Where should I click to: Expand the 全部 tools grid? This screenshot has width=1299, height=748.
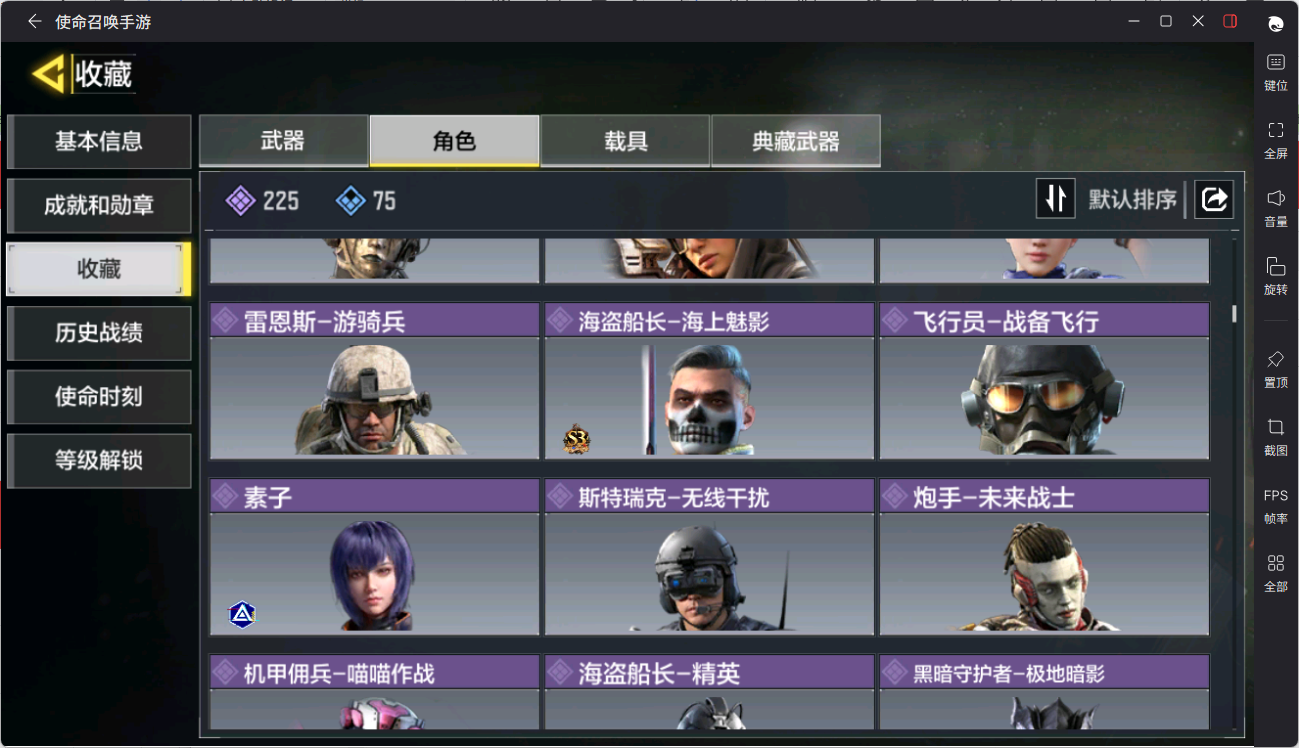tap(1276, 573)
